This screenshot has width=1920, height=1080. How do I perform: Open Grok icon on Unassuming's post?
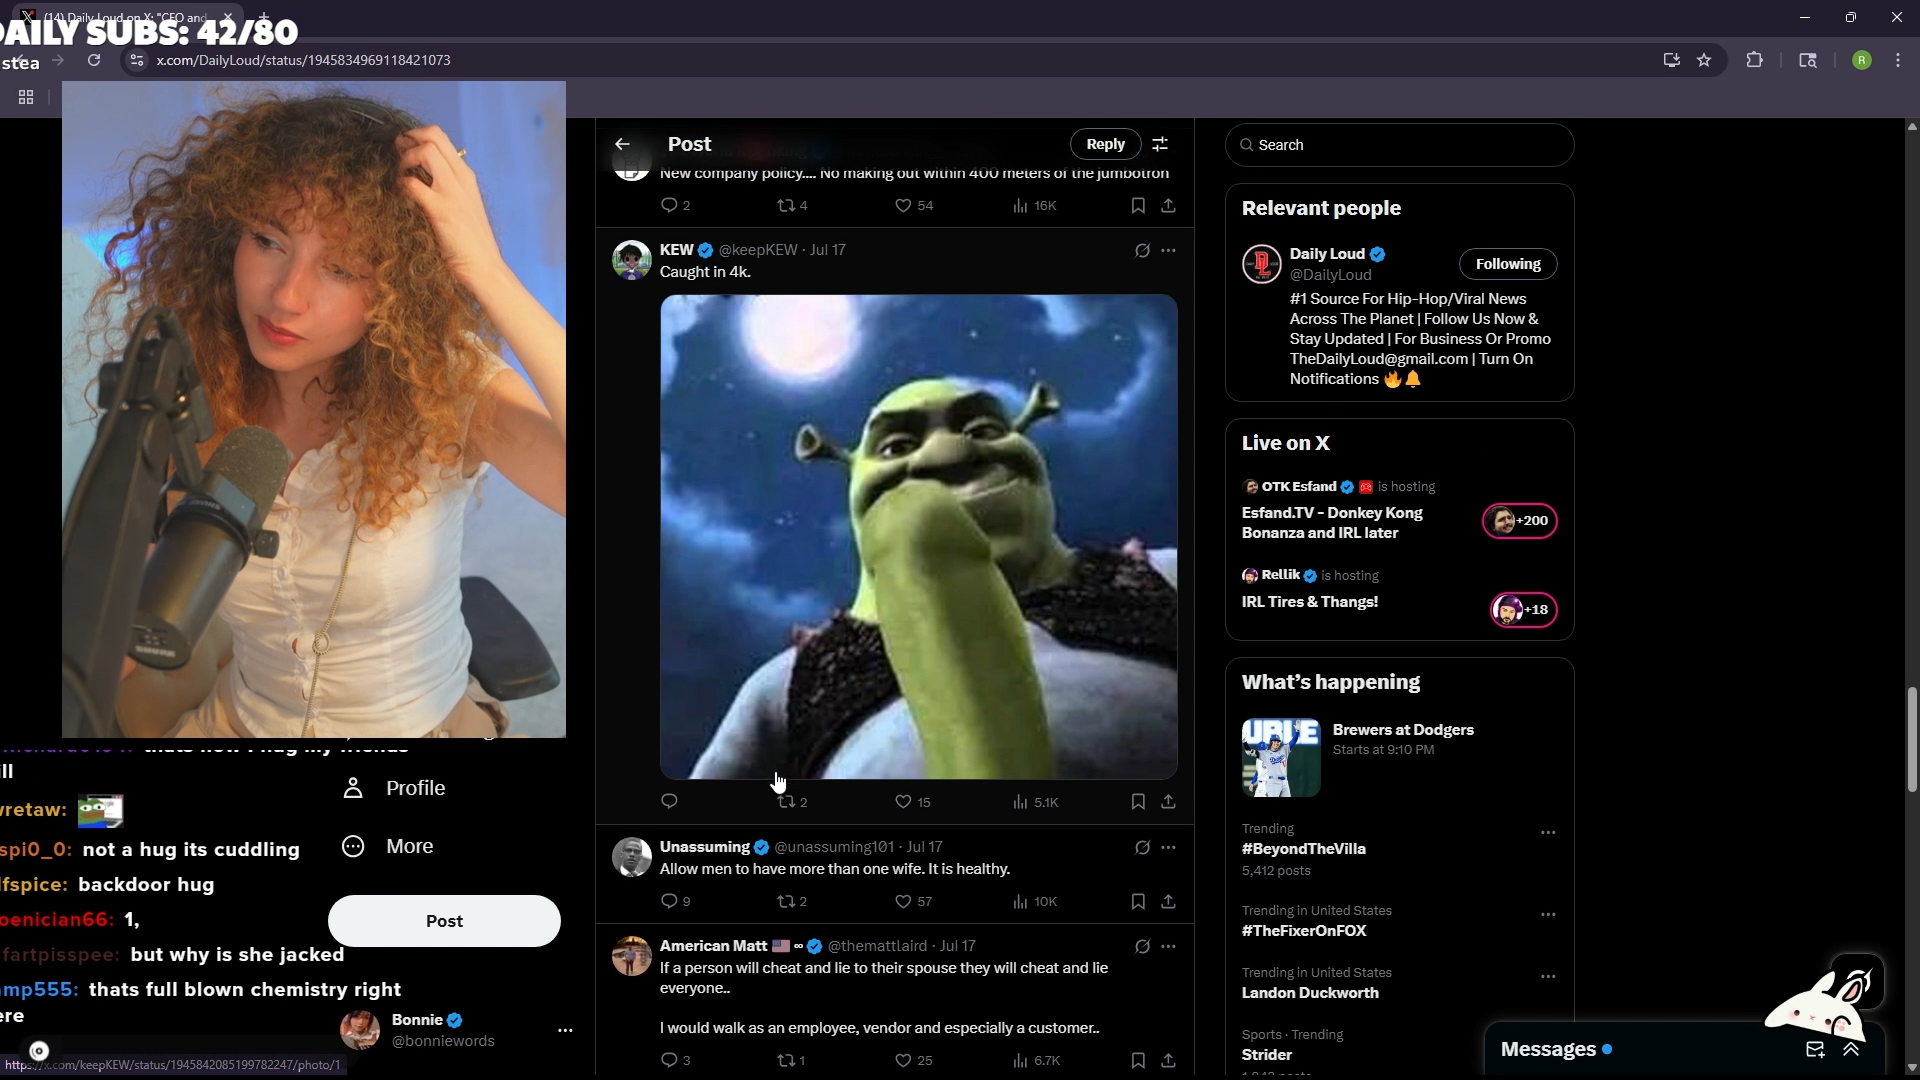[x=1142, y=847]
